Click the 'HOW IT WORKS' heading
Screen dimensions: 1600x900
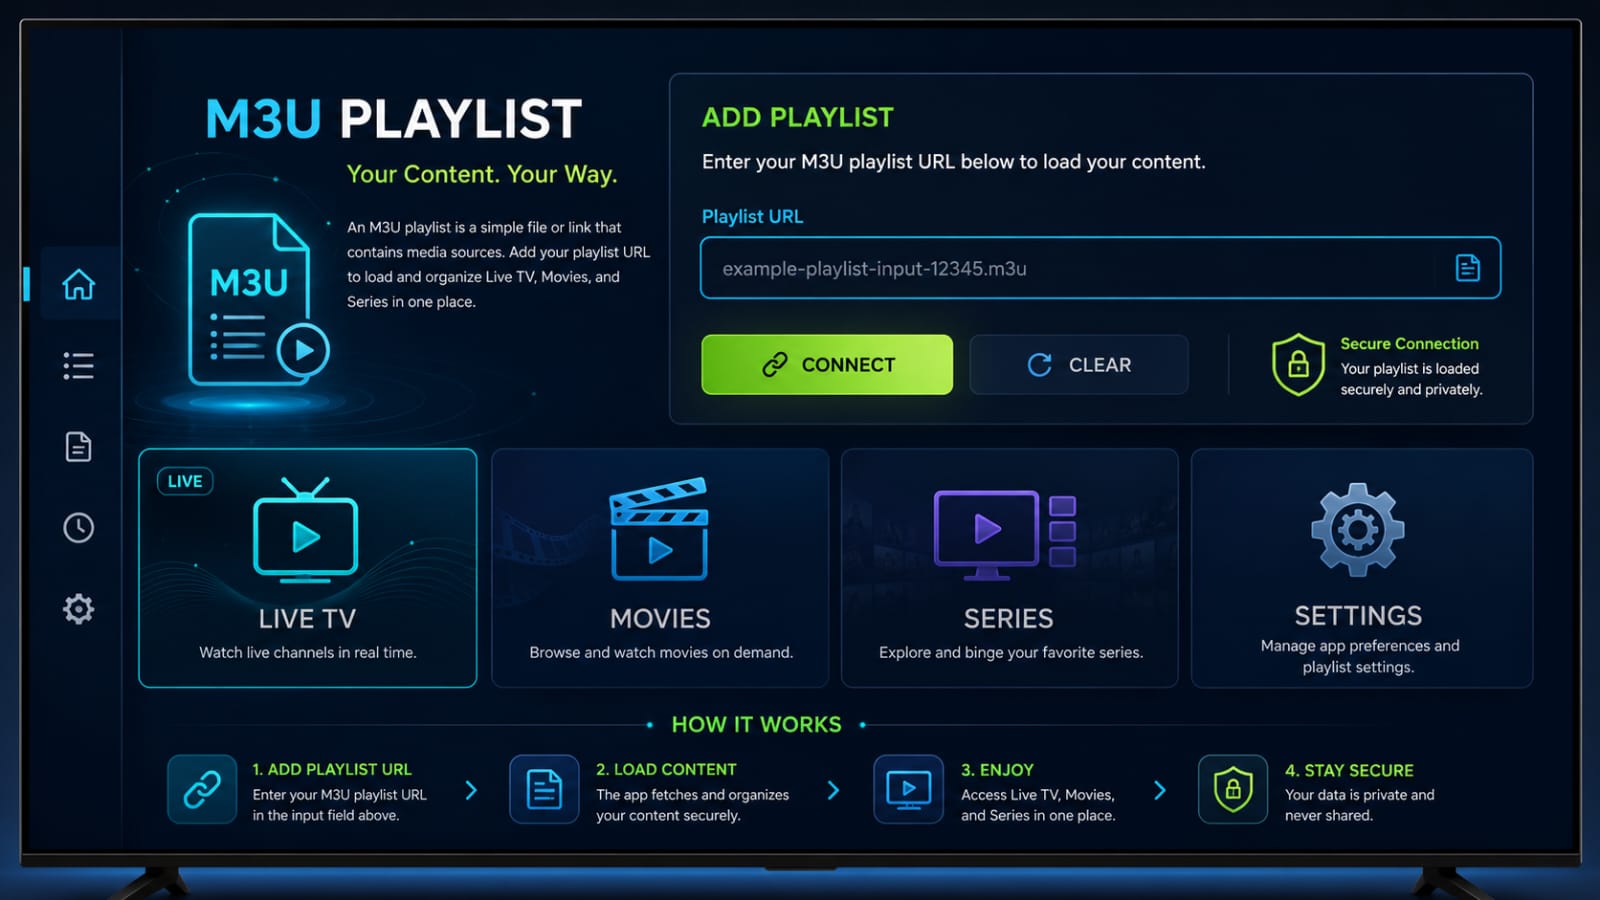pos(756,724)
